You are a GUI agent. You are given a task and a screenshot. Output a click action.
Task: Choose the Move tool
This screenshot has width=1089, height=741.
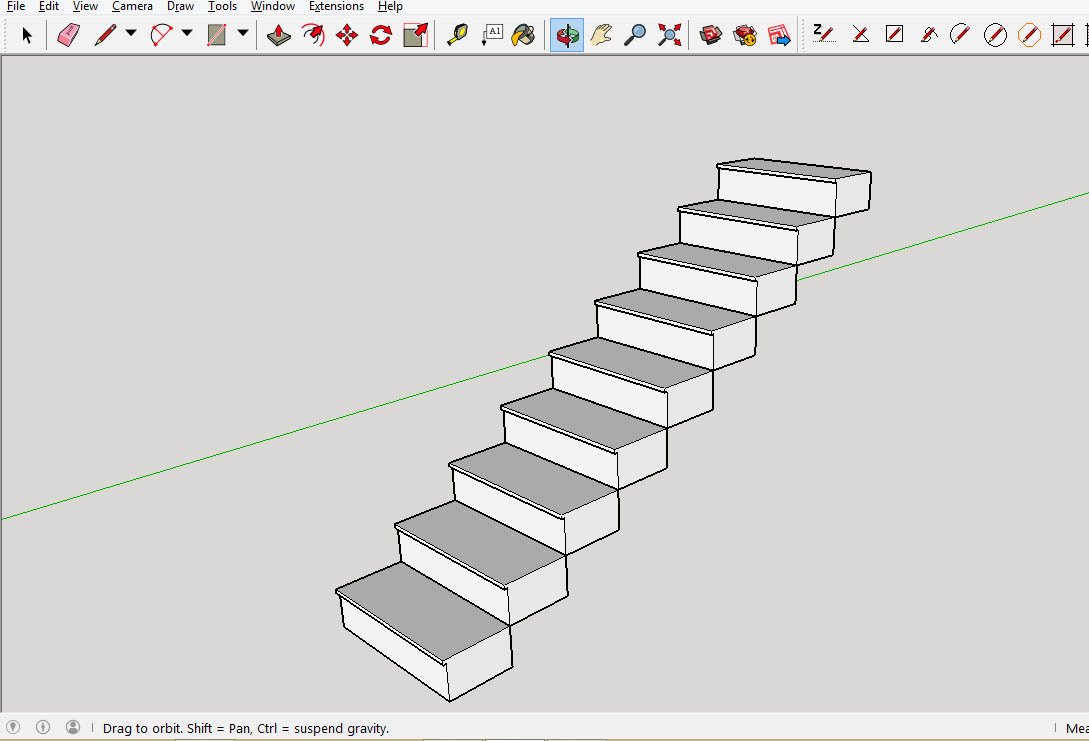pos(347,35)
